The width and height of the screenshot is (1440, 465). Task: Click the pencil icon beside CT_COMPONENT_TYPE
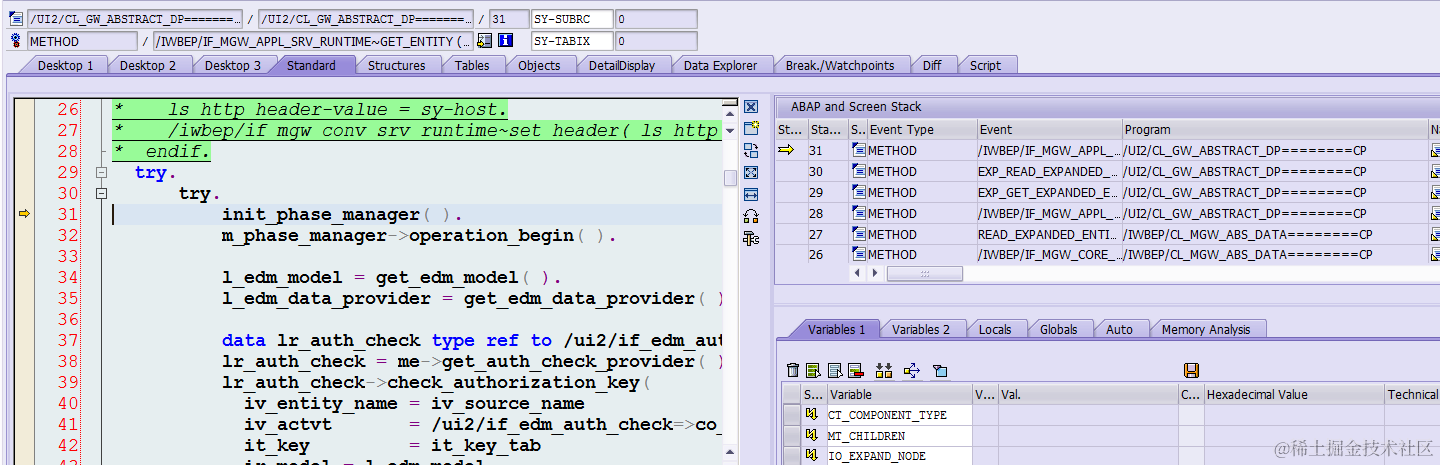click(x=813, y=415)
